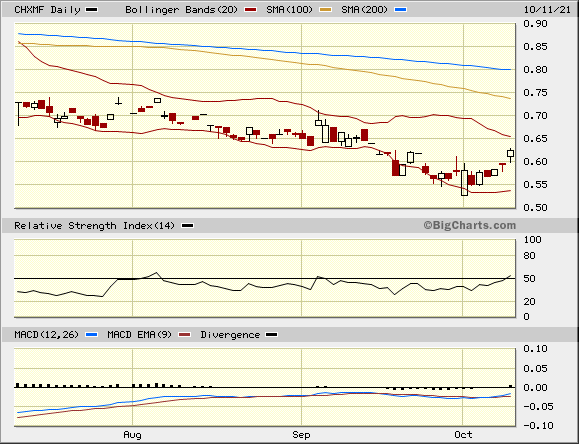Click the tan SMA(100) legend swatch
579x444 pixels.
pos(325,10)
